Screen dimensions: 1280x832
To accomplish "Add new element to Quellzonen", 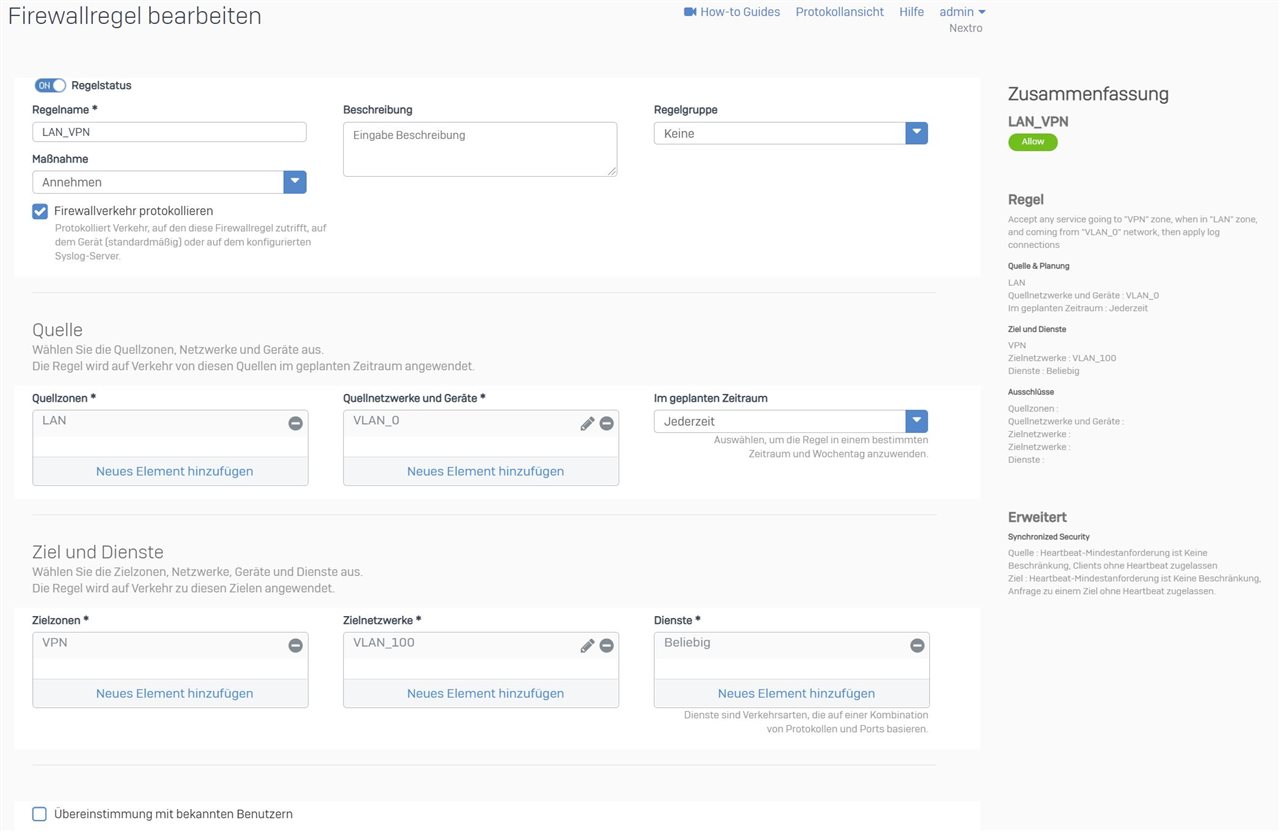I will coord(174,471).
